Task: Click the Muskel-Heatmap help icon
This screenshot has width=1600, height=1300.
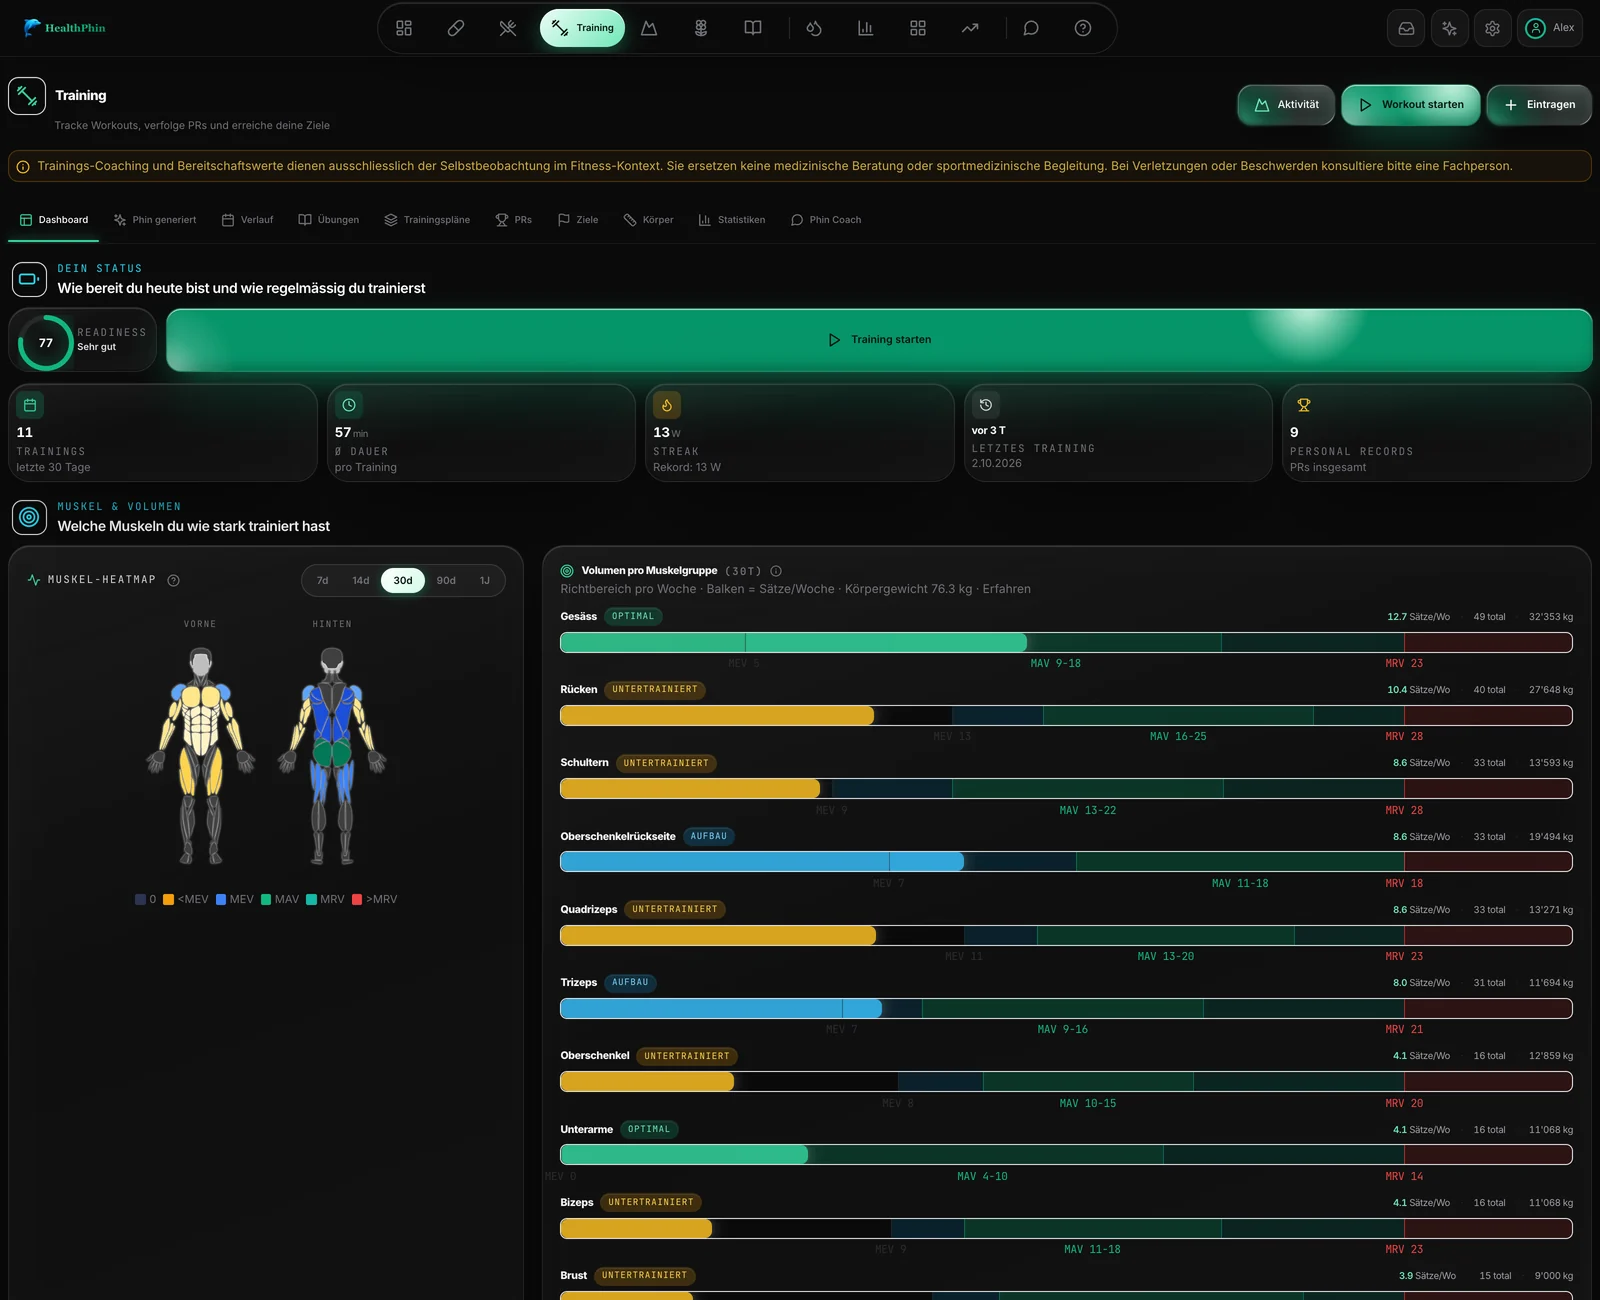Action: [174, 580]
